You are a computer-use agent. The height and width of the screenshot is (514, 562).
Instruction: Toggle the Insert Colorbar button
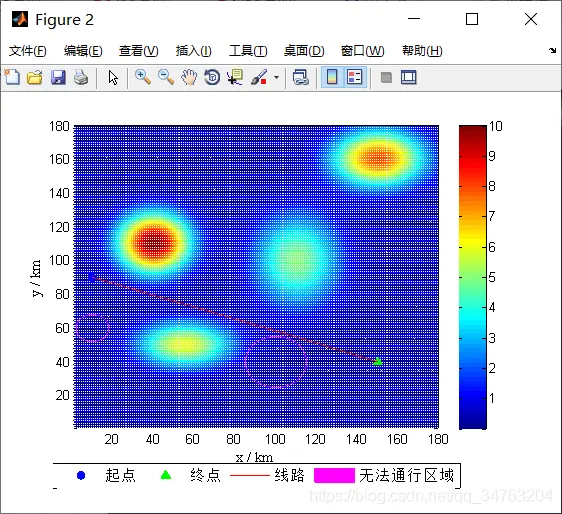[x=332, y=77]
